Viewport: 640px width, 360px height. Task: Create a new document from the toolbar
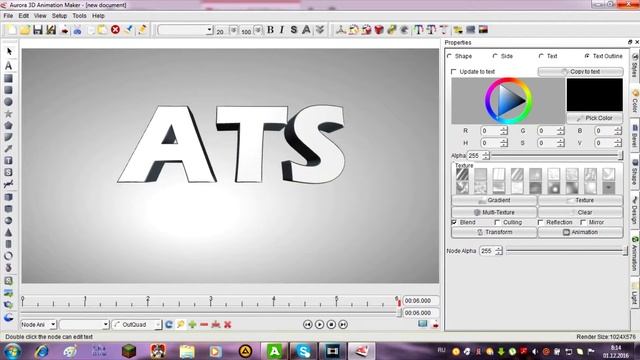pos(11,30)
